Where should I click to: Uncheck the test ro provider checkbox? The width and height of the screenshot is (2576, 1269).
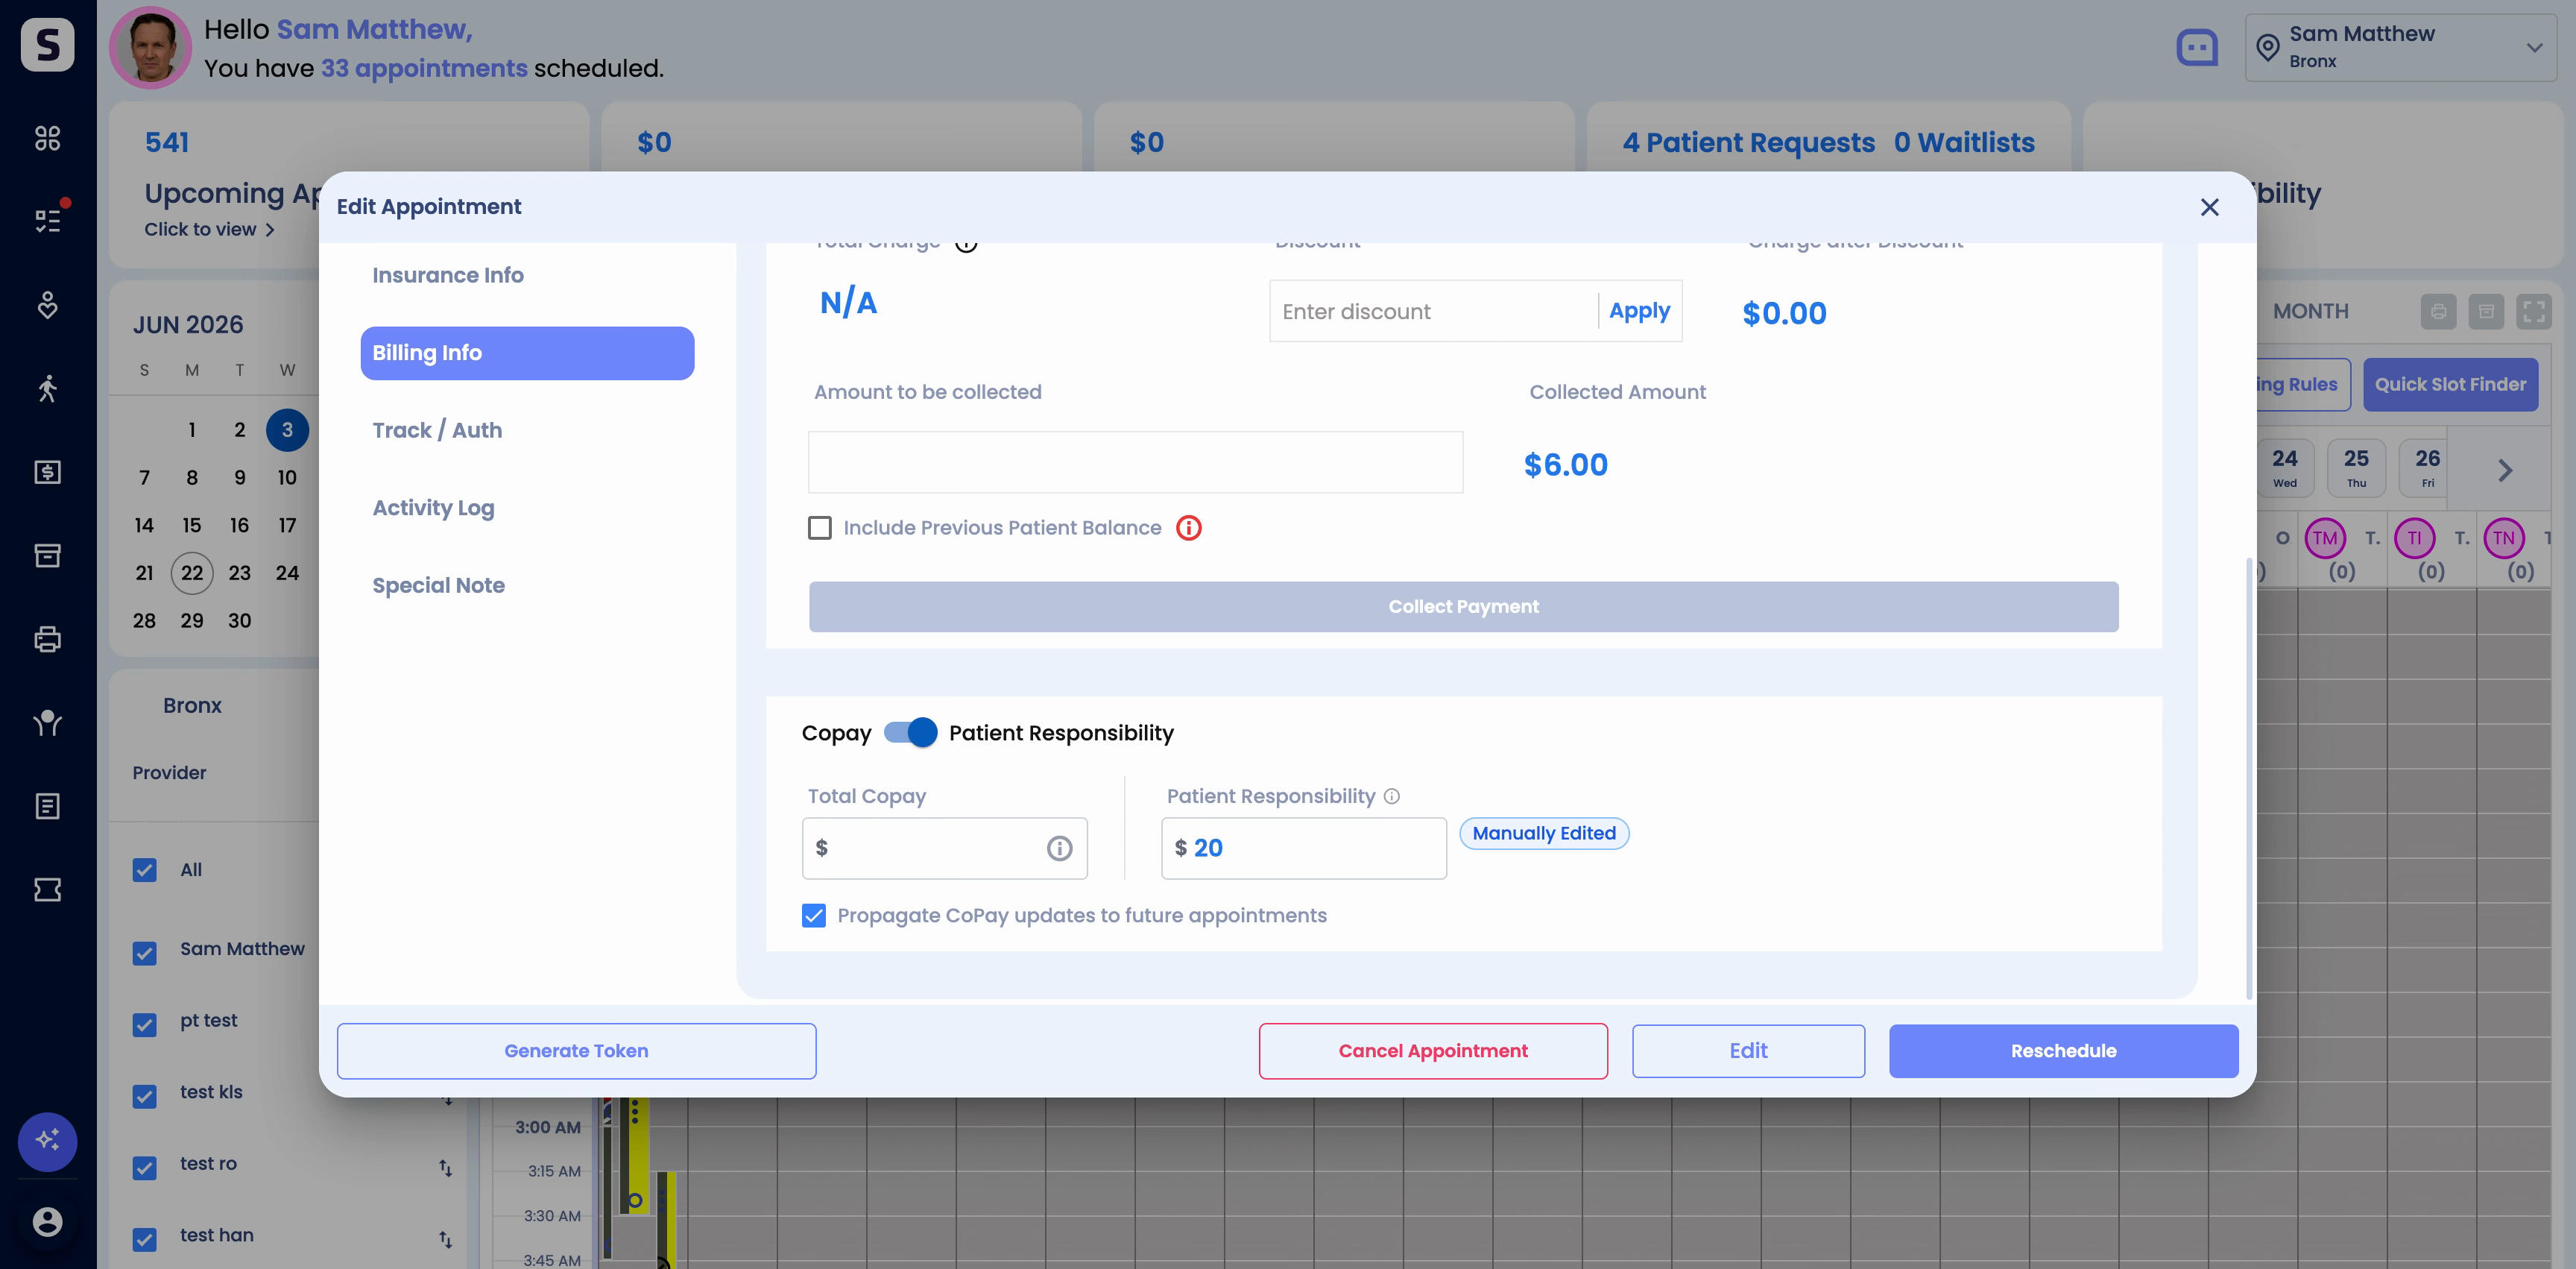[144, 1168]
